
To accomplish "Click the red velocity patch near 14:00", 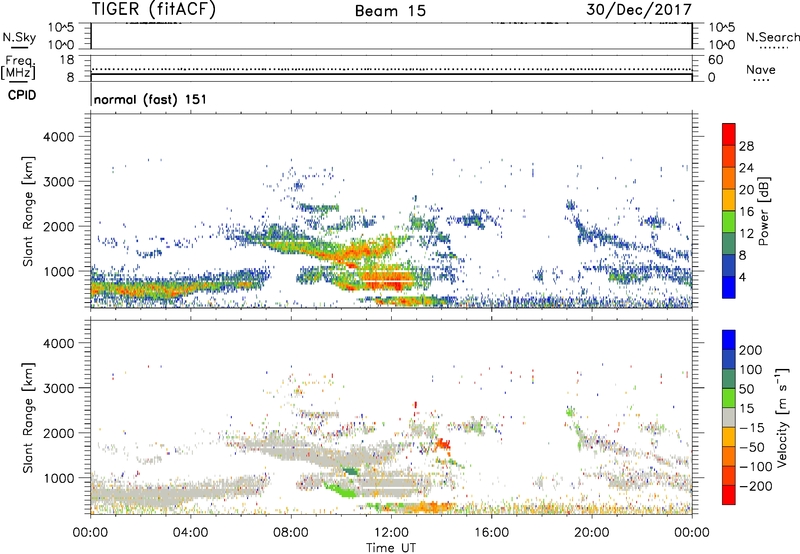I will 443,444.
